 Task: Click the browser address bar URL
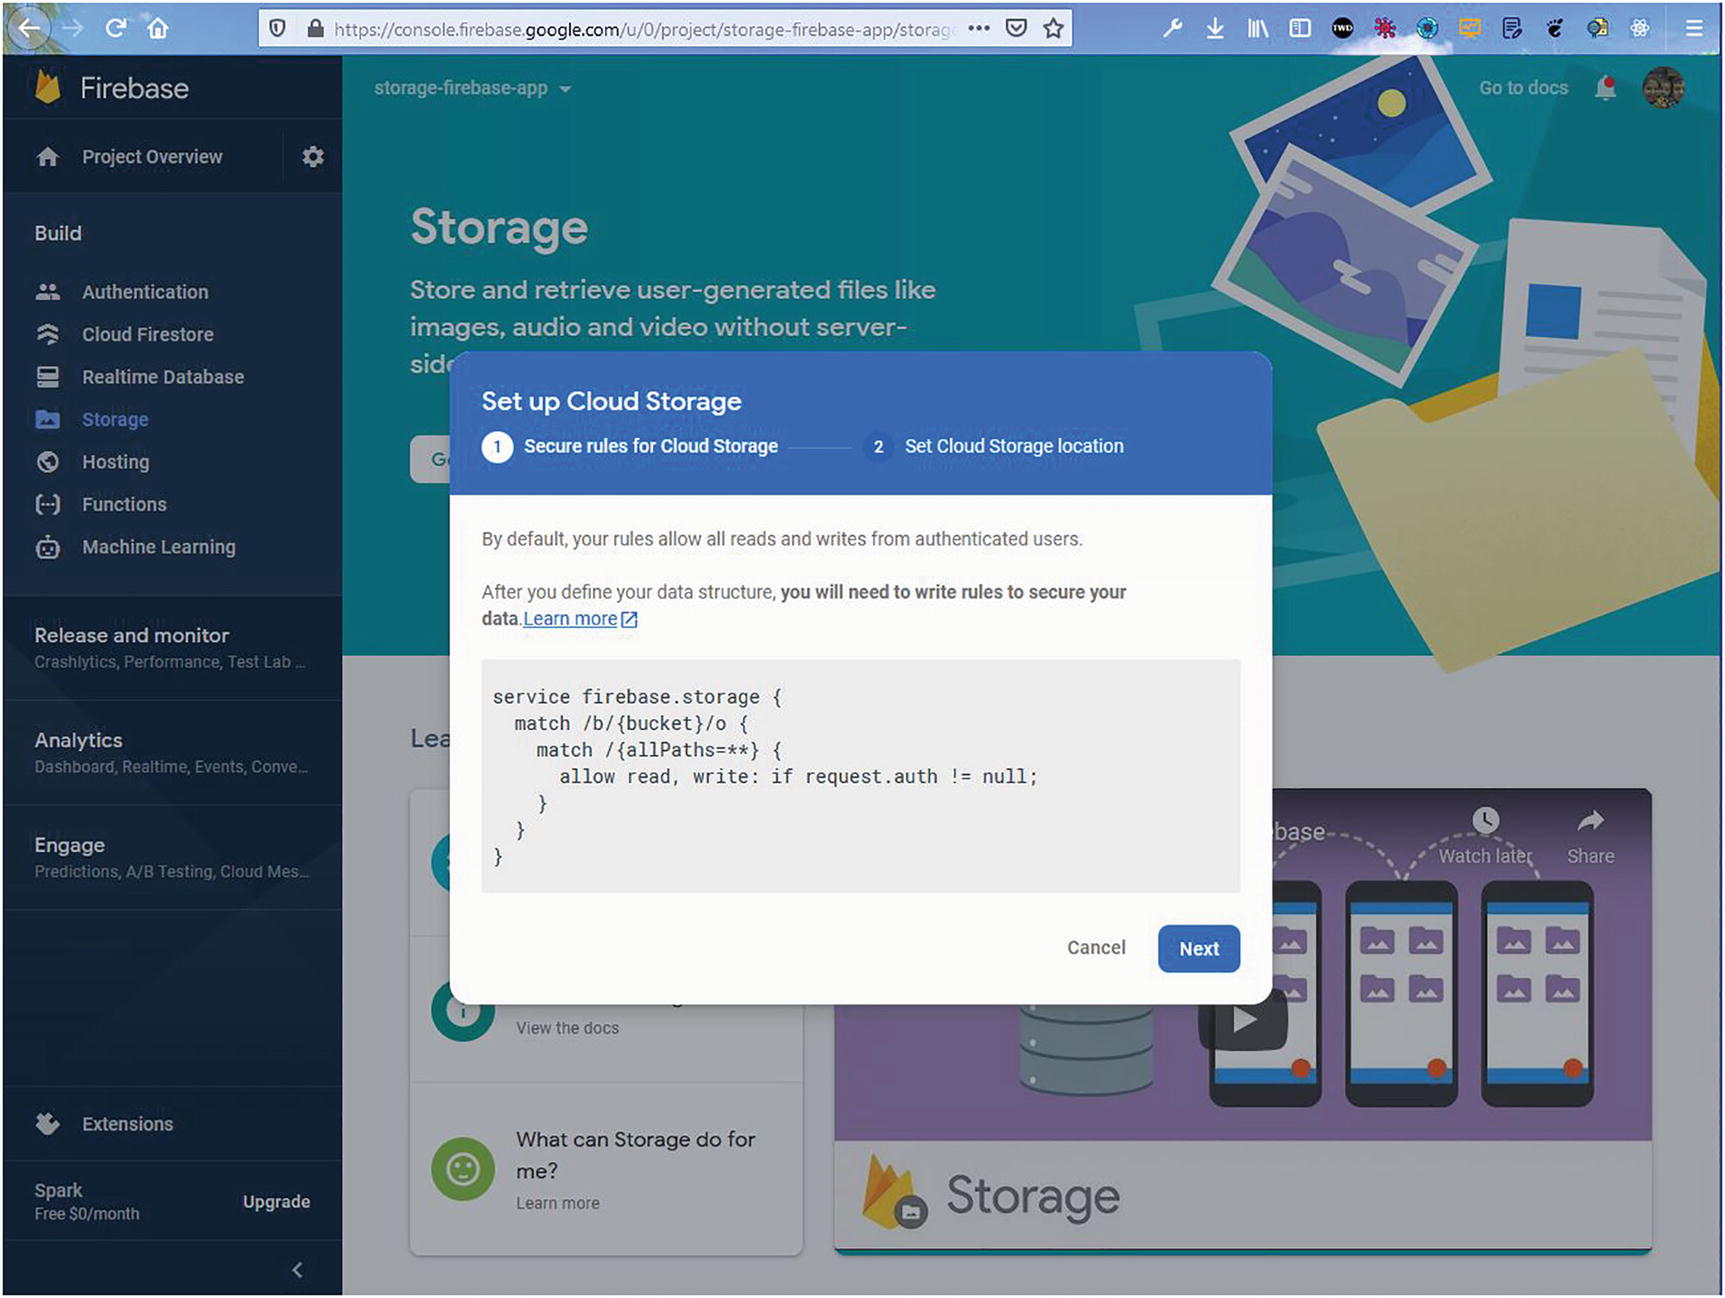pyautogui.click(x=640, y=30)
